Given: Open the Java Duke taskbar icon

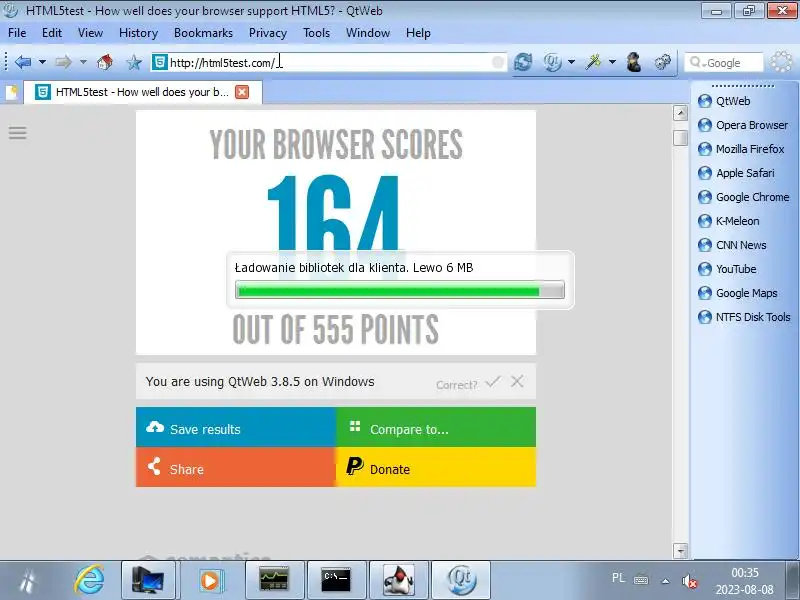Looking at the screenshot, I should coord(399,580).
